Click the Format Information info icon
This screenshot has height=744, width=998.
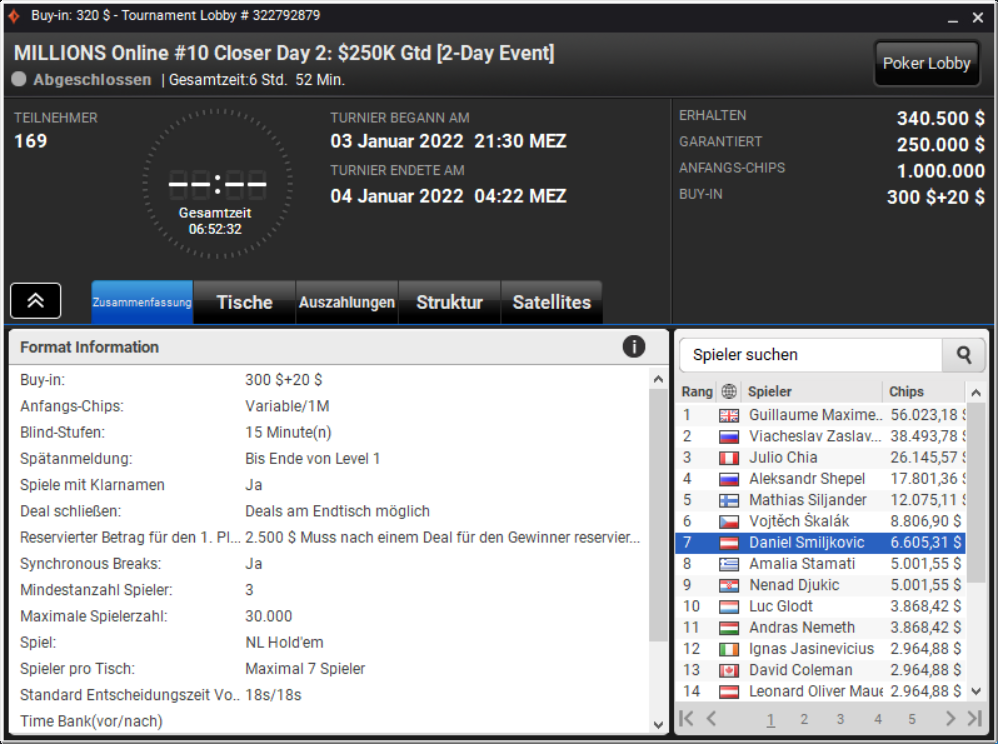[x=633, y=347]
